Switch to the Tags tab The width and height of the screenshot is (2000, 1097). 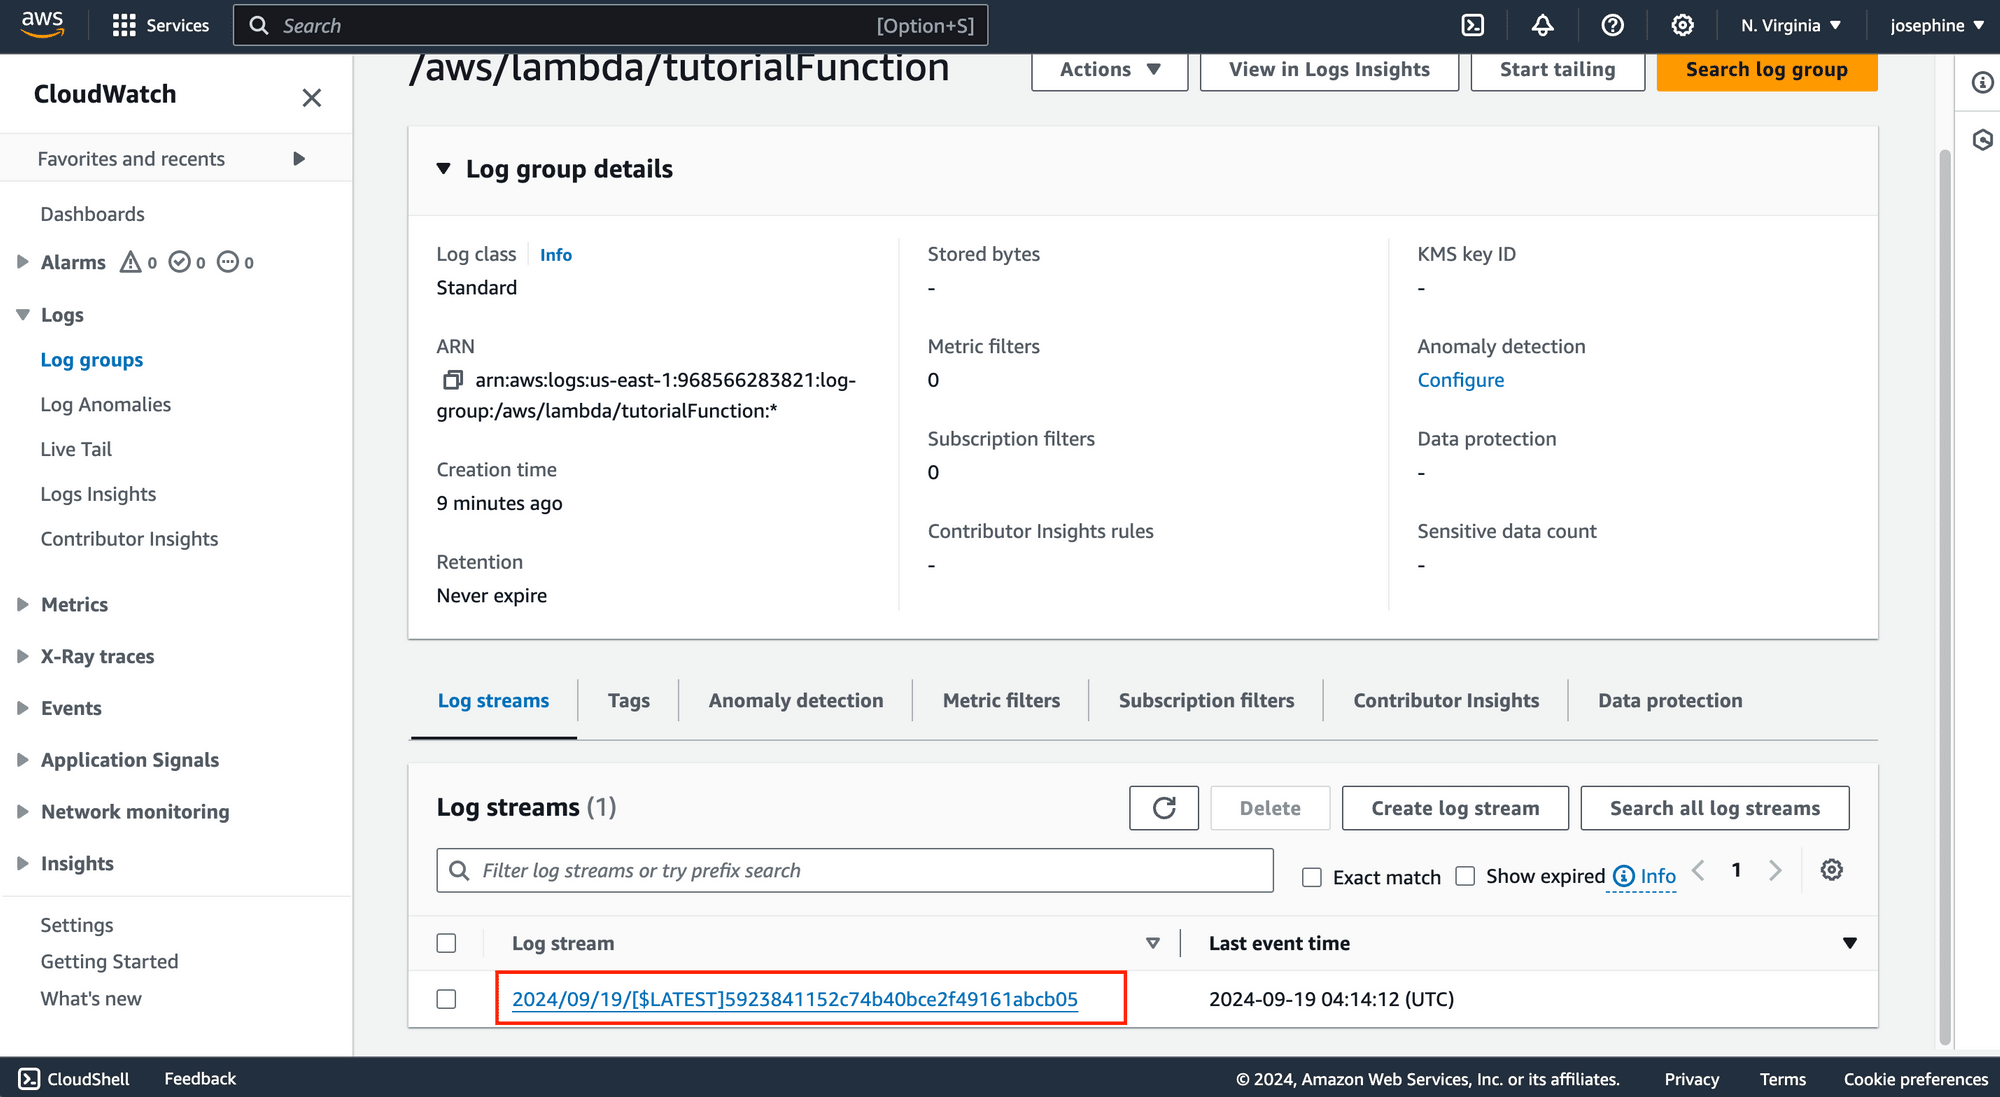628,701
